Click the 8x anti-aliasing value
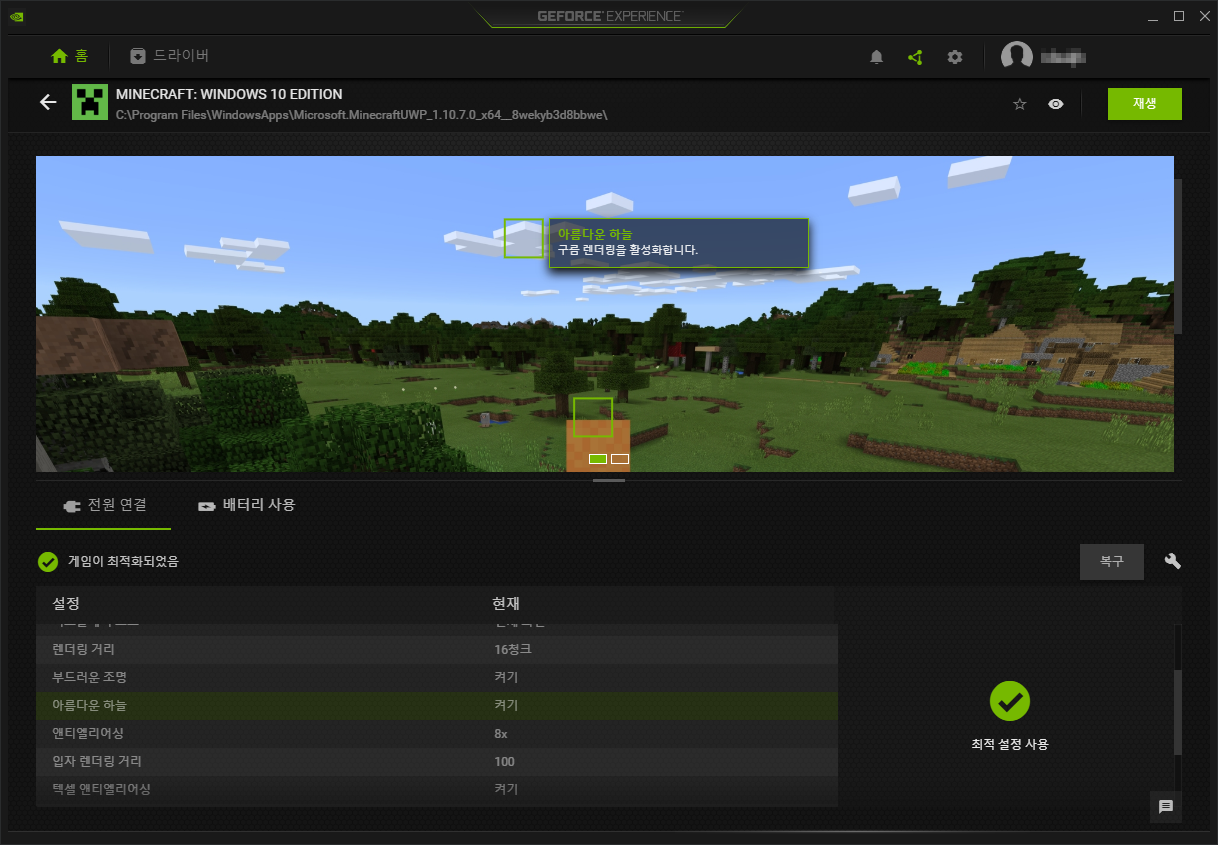The width and height of the screenshot is (1218, 845). pos(502,733)
